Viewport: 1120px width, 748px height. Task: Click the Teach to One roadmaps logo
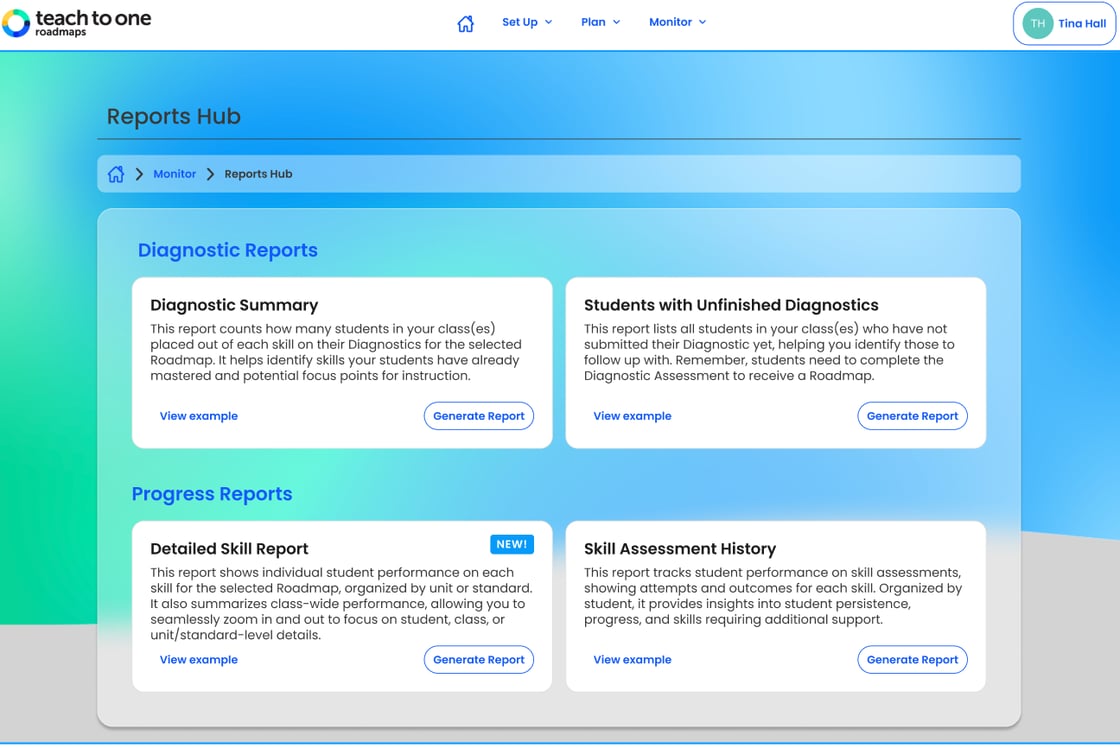click(x=76, y=23)
